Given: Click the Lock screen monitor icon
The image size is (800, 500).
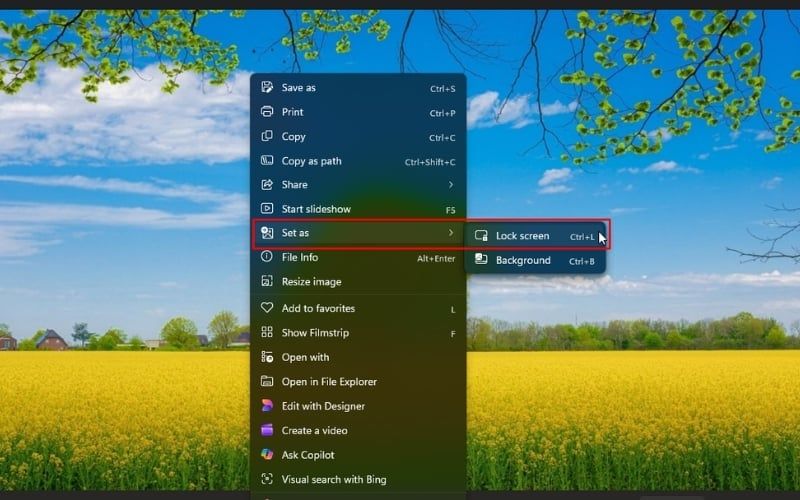Looking at the screenshot, I should point(481,235).
